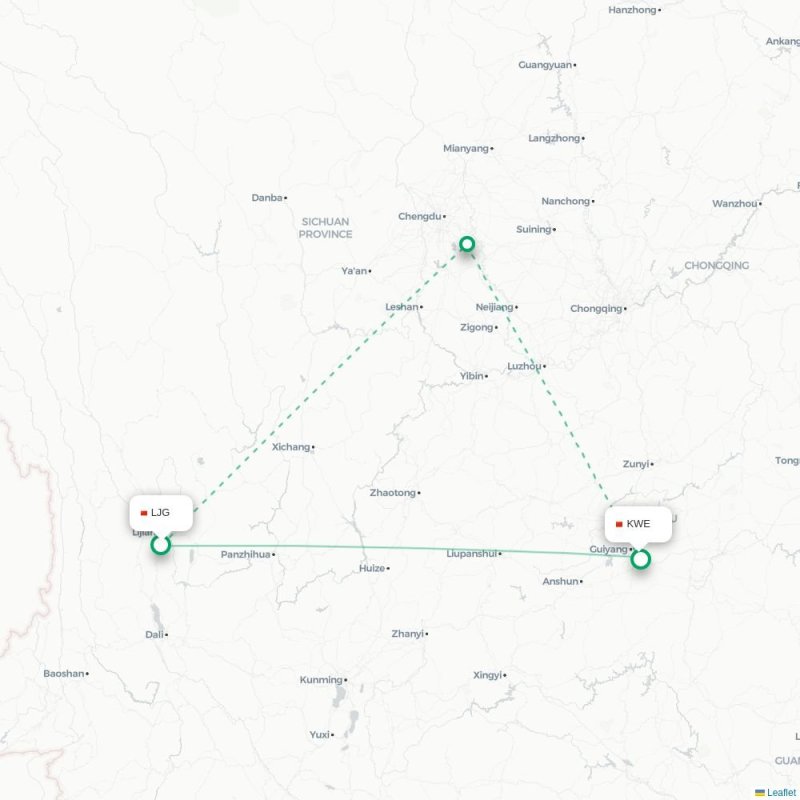Open the Leaflet attribution link
The height and width of the screenshot is (800, 800).
point(781,792)
